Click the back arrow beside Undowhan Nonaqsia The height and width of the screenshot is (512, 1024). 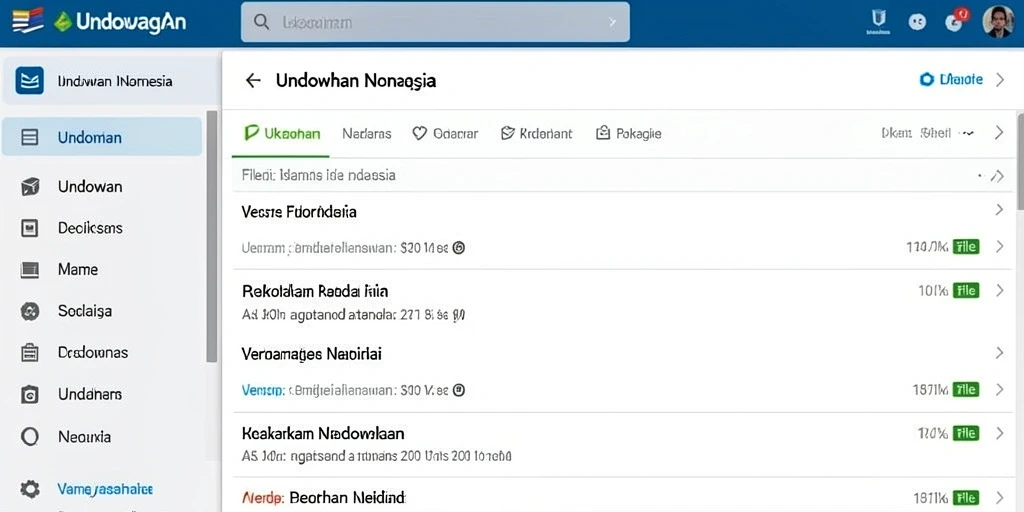[x=253, y=80]
